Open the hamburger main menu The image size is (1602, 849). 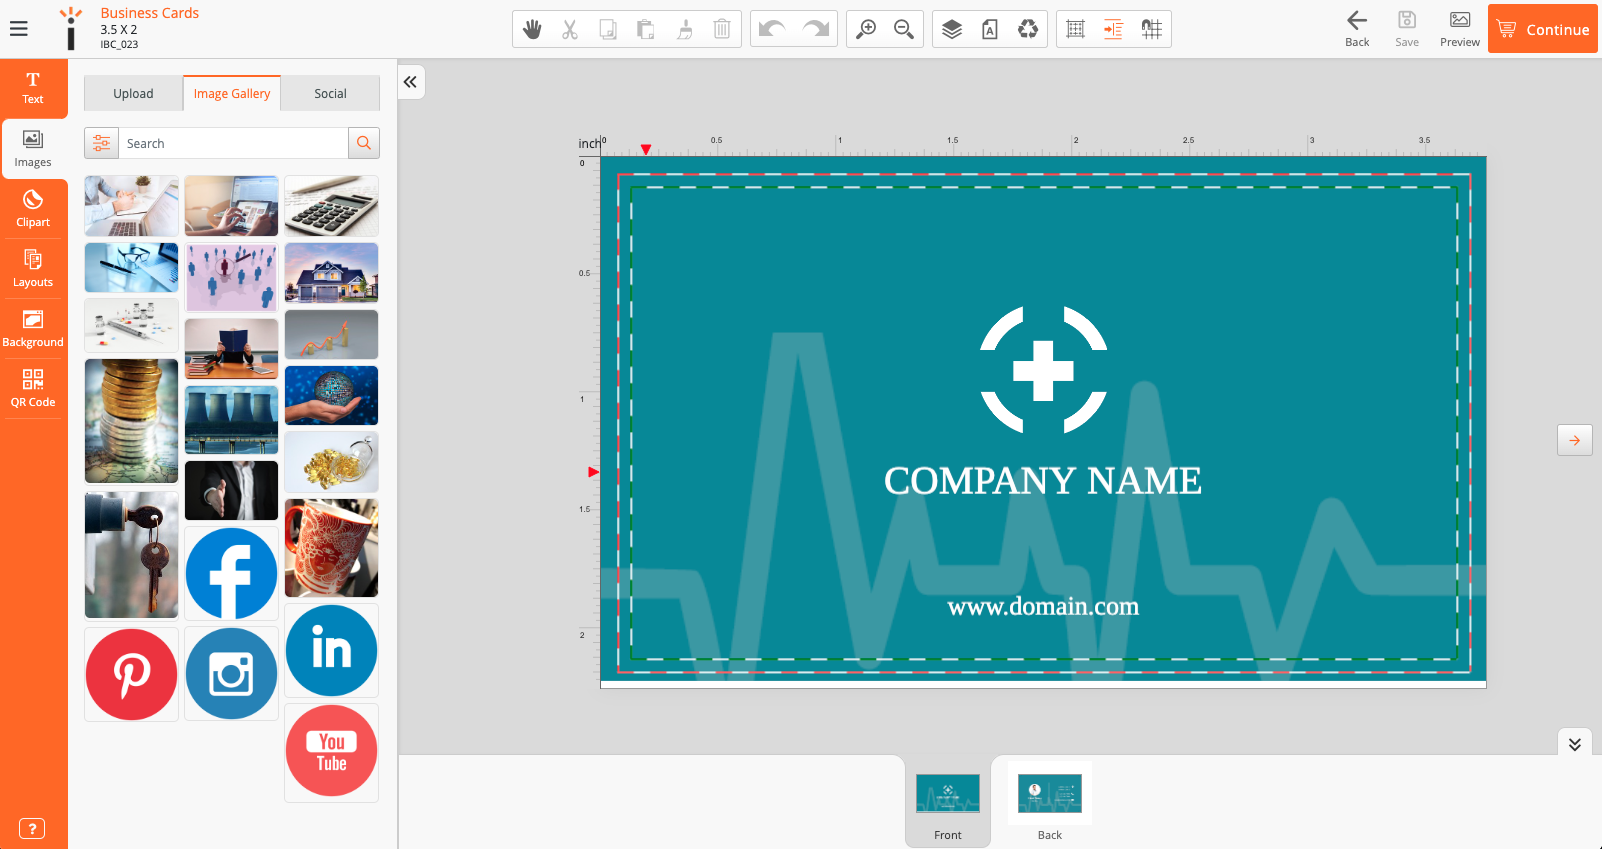pos(19,29)
